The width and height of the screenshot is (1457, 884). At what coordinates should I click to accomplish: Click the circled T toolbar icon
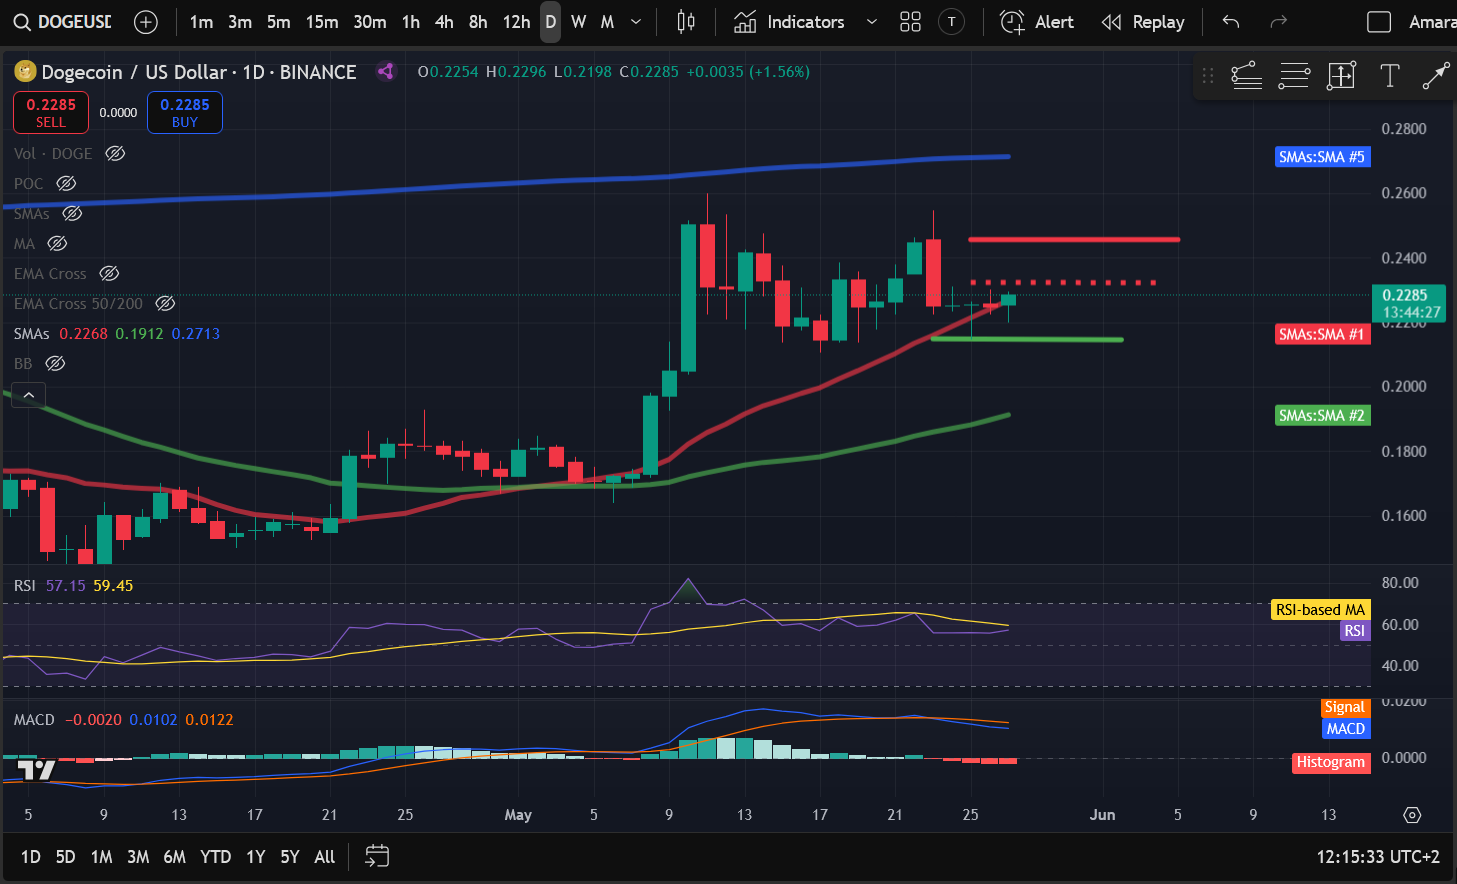(x=952, y=22)
